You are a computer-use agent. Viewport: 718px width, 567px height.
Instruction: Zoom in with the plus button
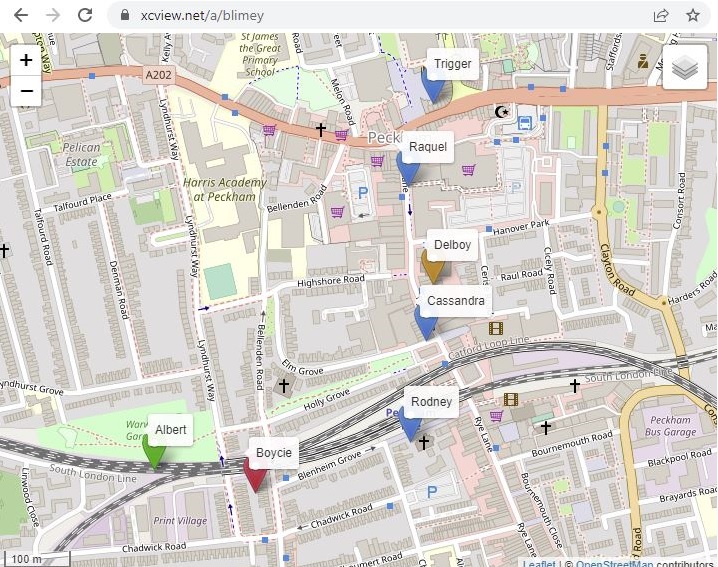(x=27, y=60)
